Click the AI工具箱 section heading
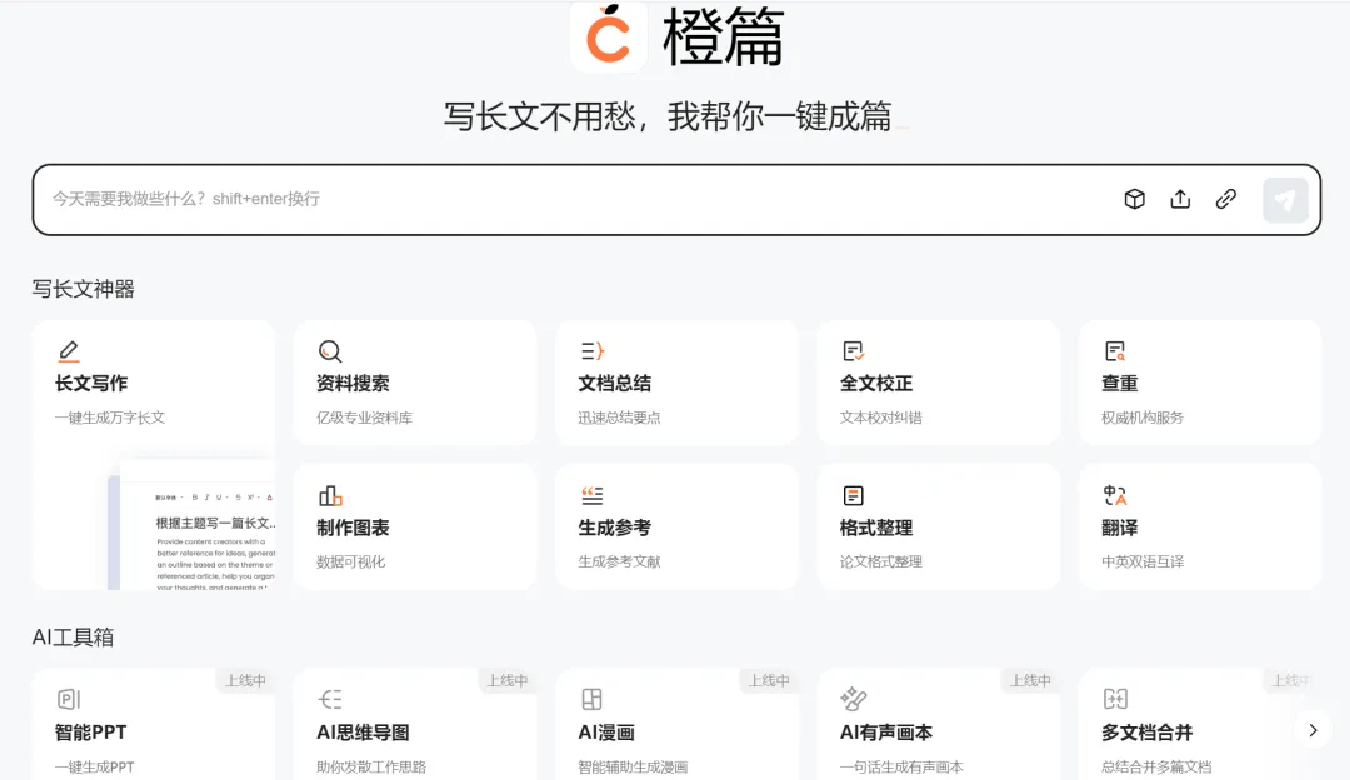Screen dimensions: 1350x780 [73, 636]
